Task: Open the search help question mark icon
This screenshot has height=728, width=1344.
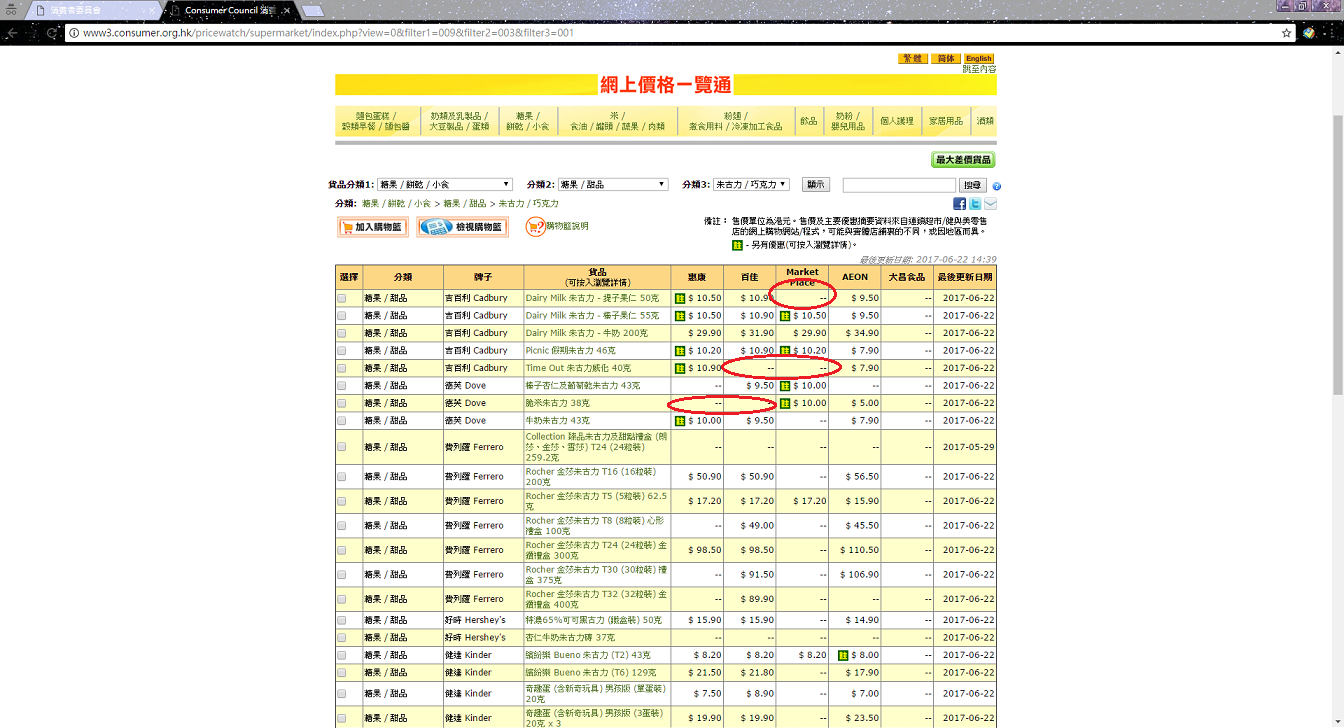Action: tap(996, 186)
